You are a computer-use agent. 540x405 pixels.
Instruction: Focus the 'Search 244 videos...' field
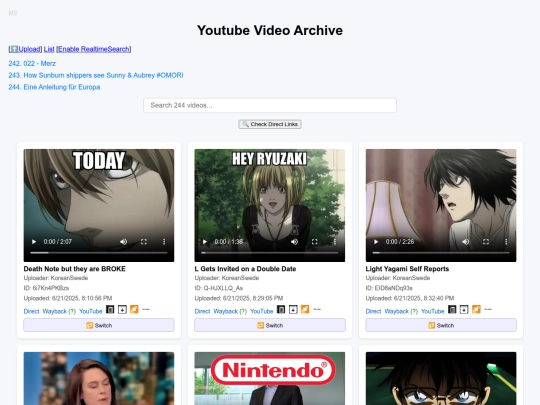(x=270, y=105)
